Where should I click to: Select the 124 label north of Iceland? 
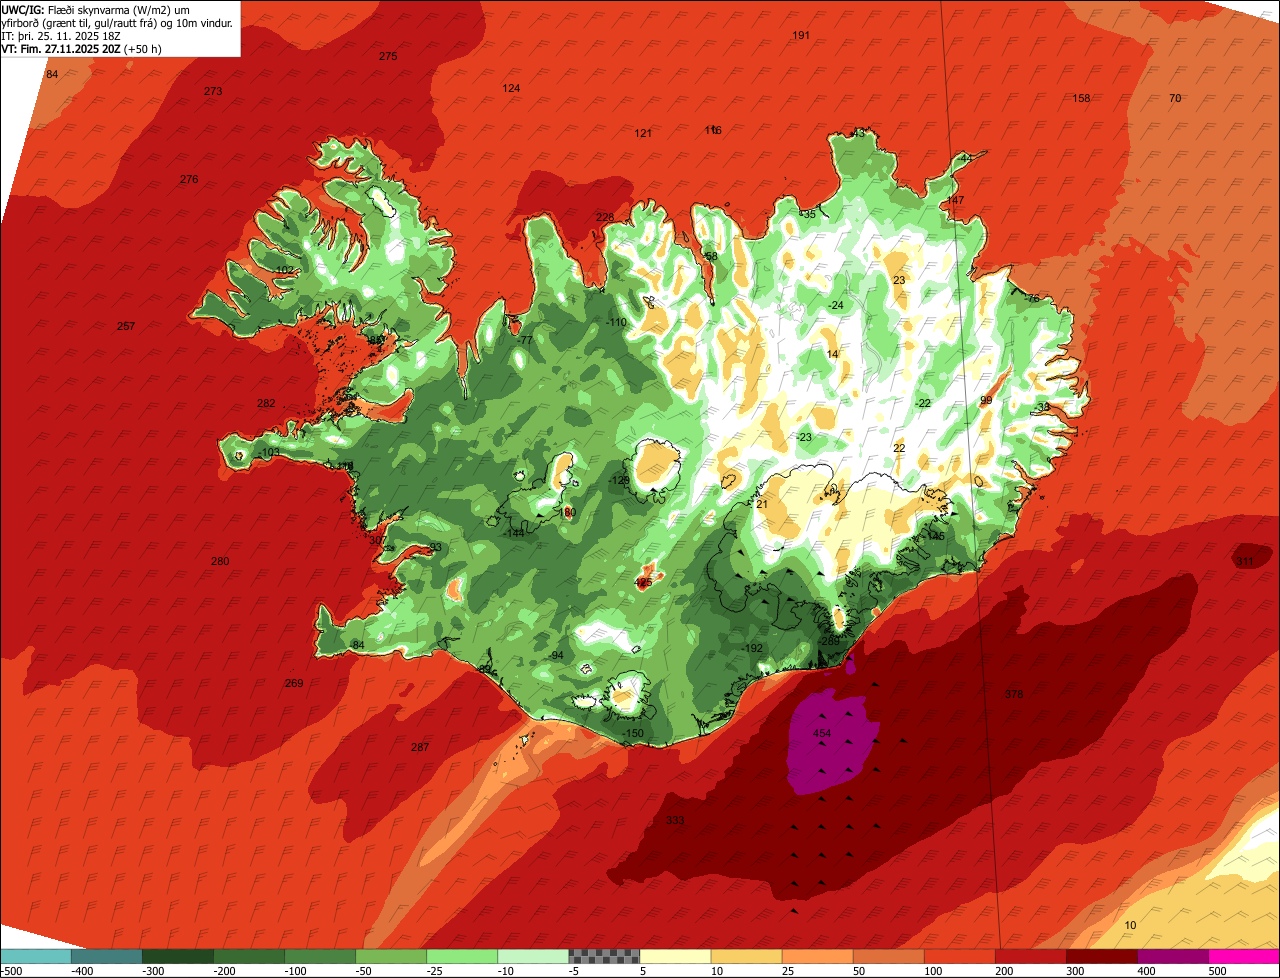click(511, 88)
